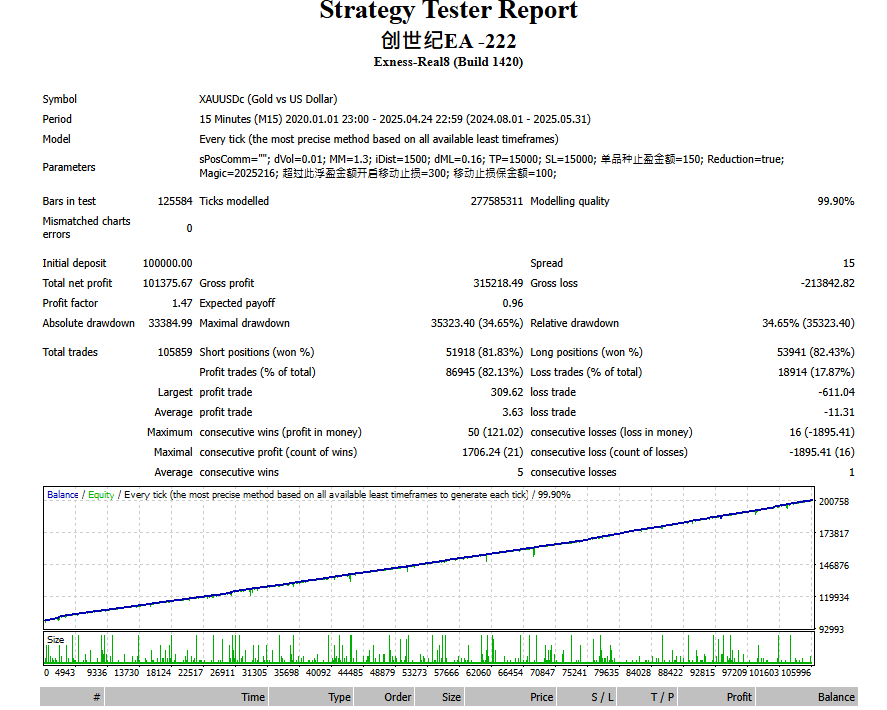Click the Size column header in table
This screenshot has height=710, width=887.
[x=440, y=697]
